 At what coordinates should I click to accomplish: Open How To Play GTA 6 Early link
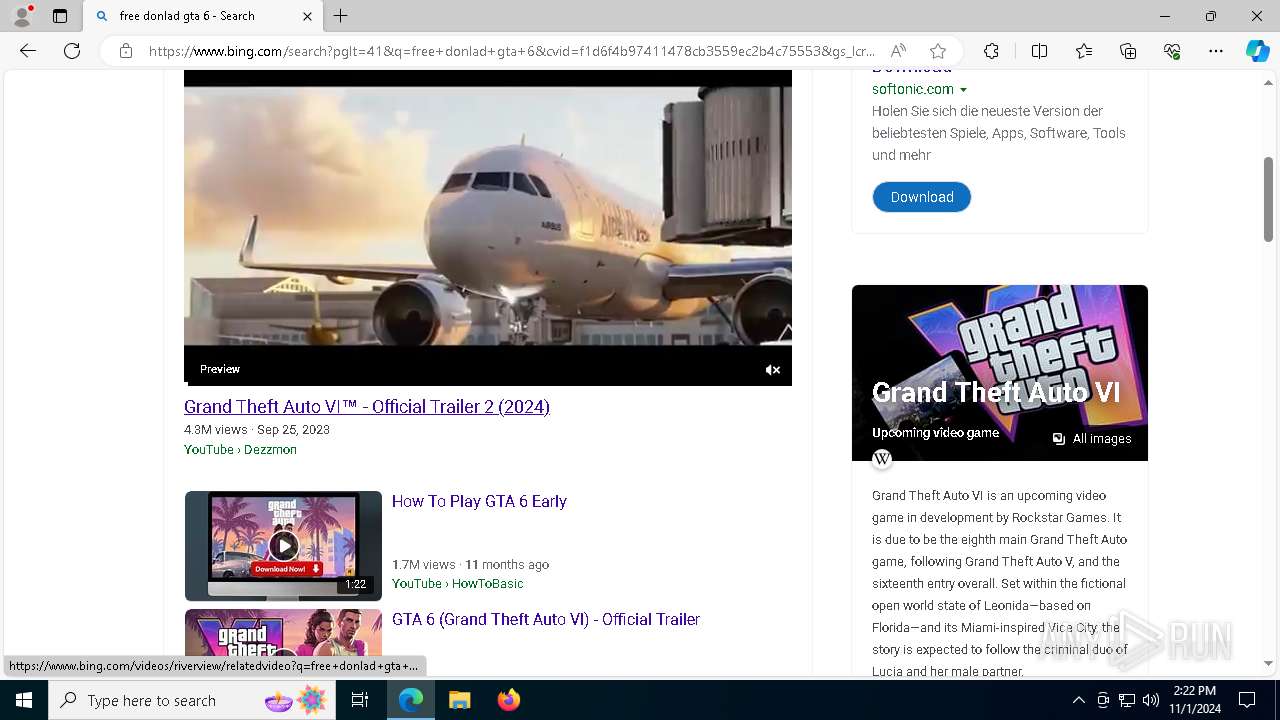tap(479, 501)
